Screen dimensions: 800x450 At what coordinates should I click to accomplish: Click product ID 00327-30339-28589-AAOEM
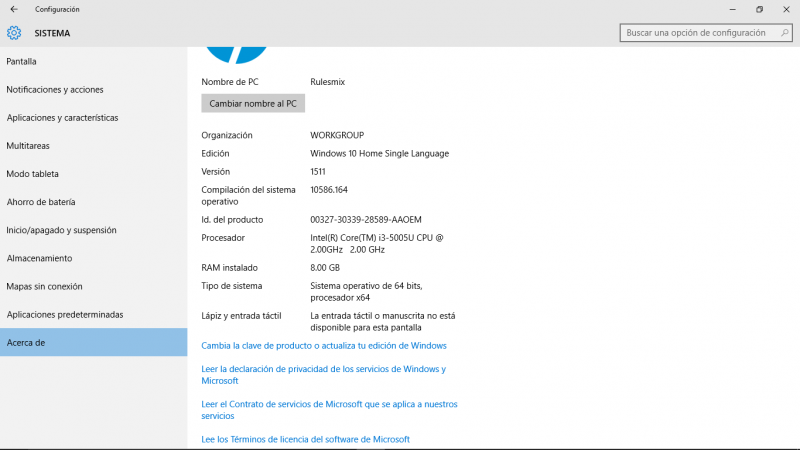point(366,219)
